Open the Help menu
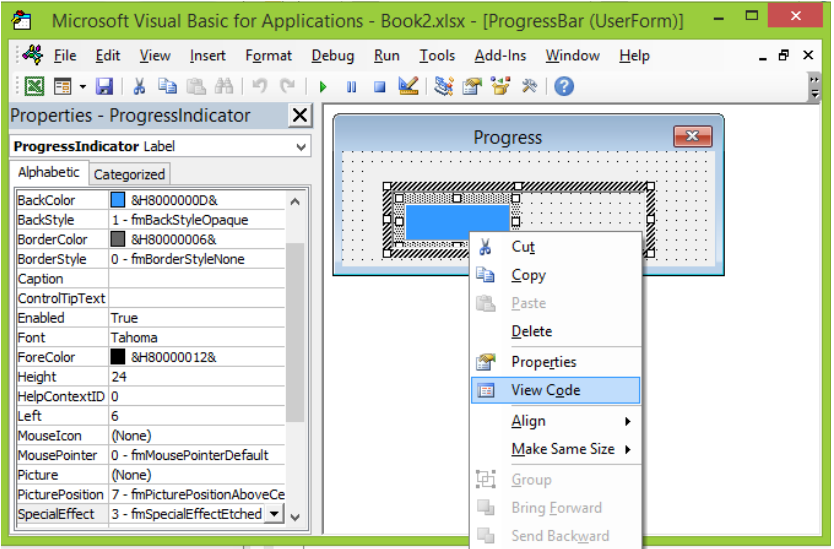The image size is (834, 549). [x=635, y=55]
